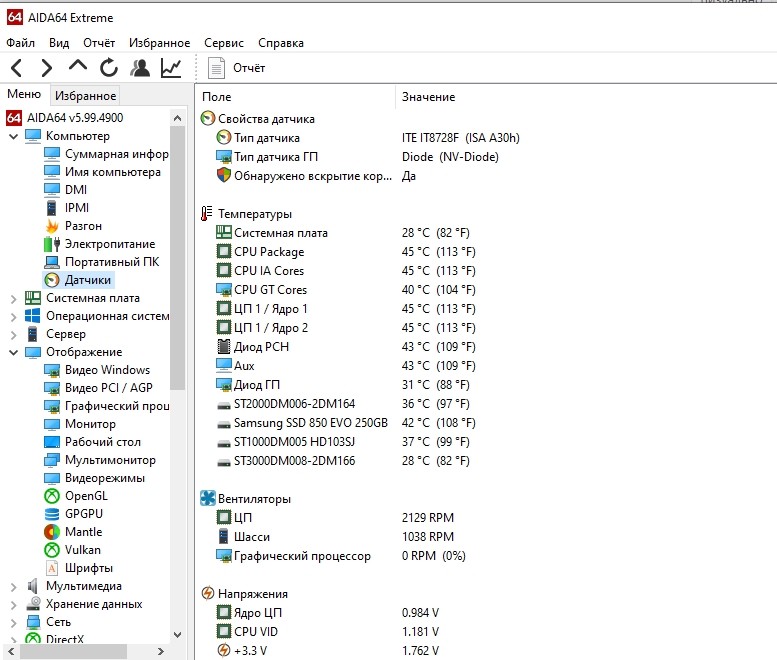Open the Шрифты font icon item
Screen dimensions: 777x660
52,568
